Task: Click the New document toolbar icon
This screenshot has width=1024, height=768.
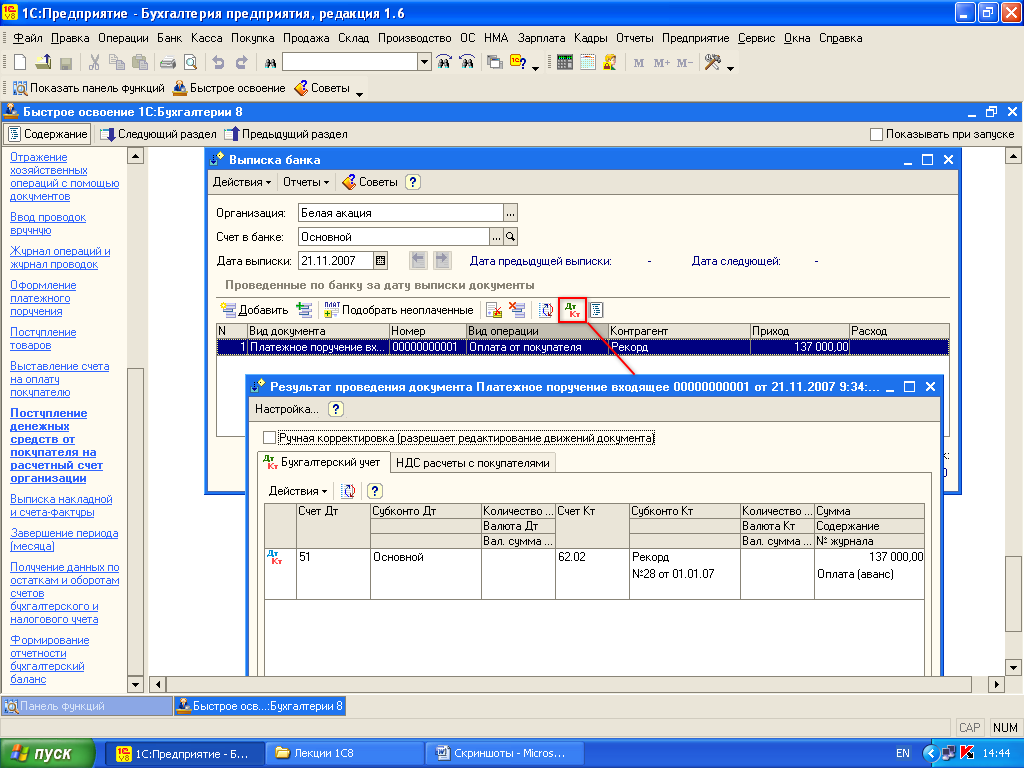Action: (20, 63)
